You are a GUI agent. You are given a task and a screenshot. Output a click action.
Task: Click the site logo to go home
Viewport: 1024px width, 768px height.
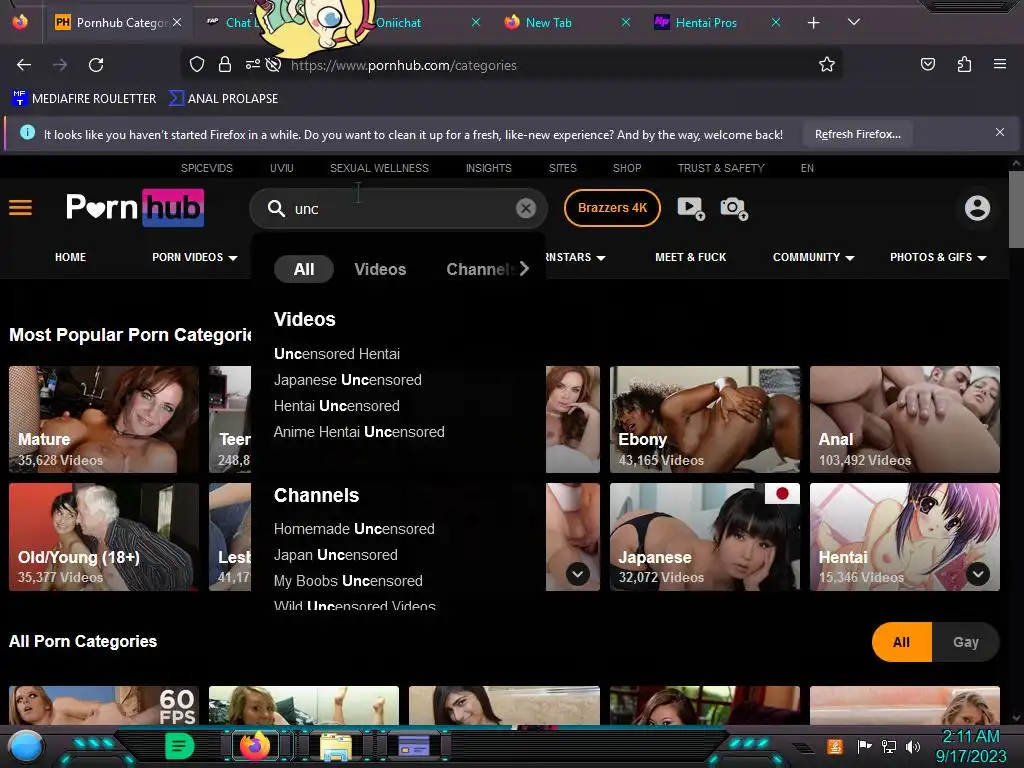tap(135, 208)
